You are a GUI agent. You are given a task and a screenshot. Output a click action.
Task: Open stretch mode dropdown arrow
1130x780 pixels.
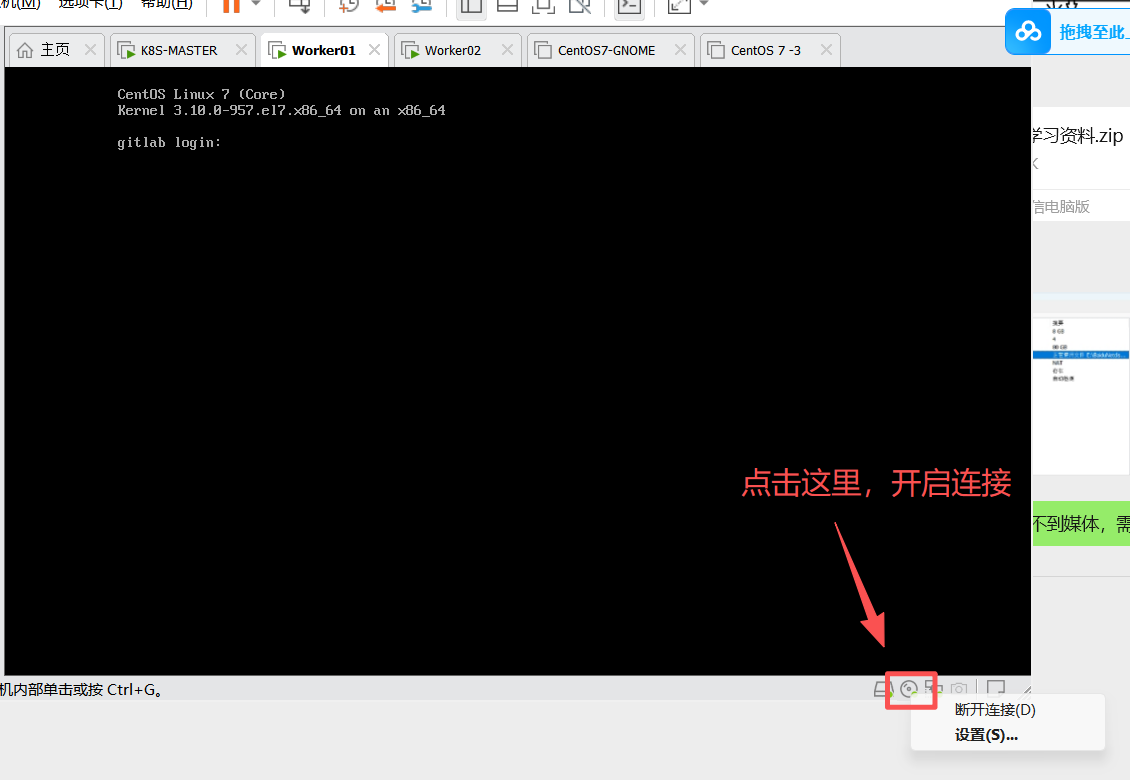[x=704, y=4]
